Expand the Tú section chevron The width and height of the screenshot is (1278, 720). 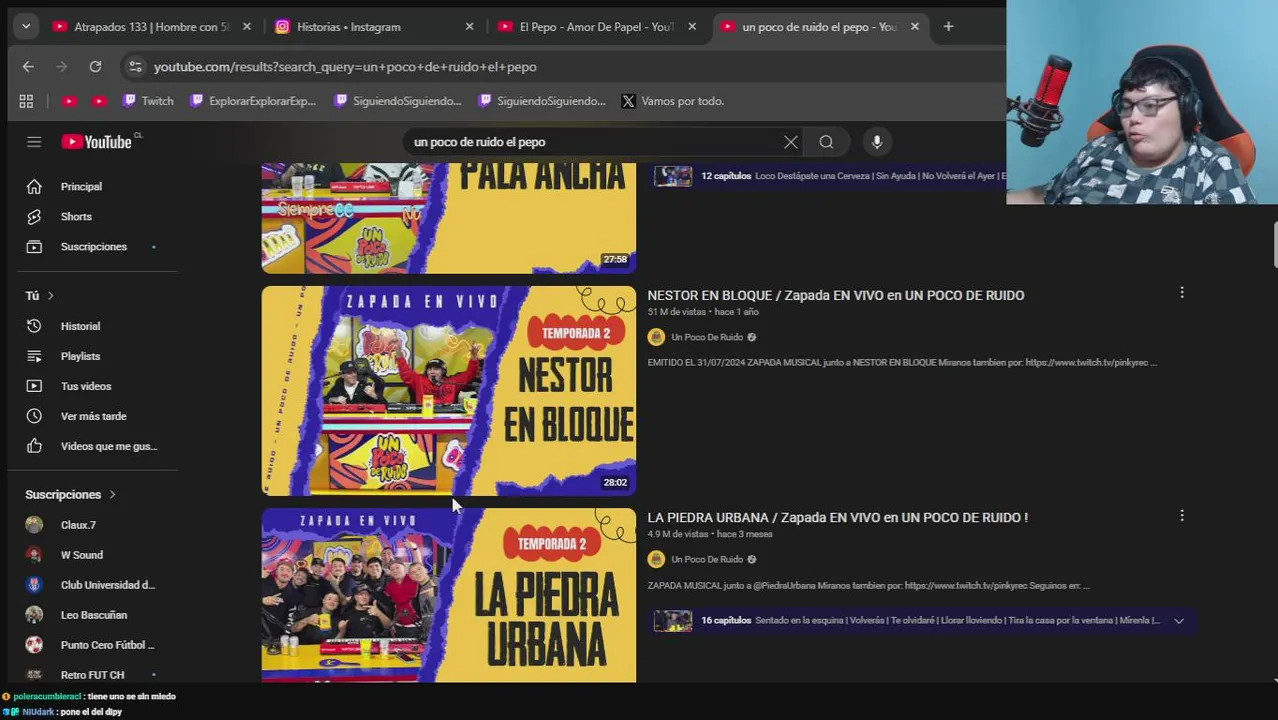coord(50,296)
